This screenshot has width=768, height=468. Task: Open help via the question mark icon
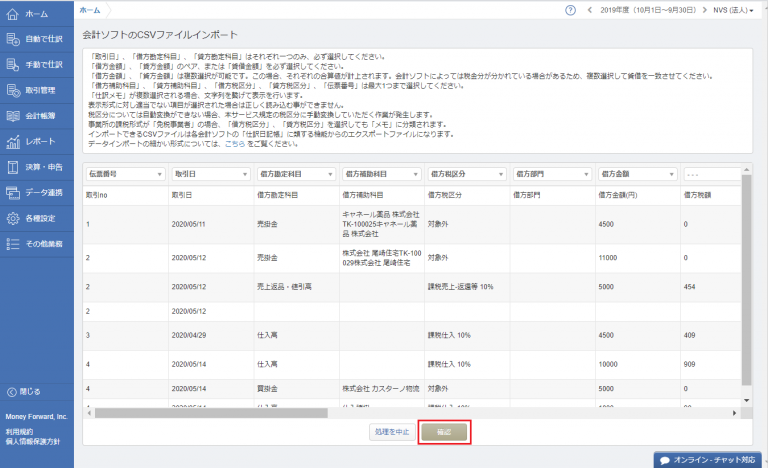(570, 10)
